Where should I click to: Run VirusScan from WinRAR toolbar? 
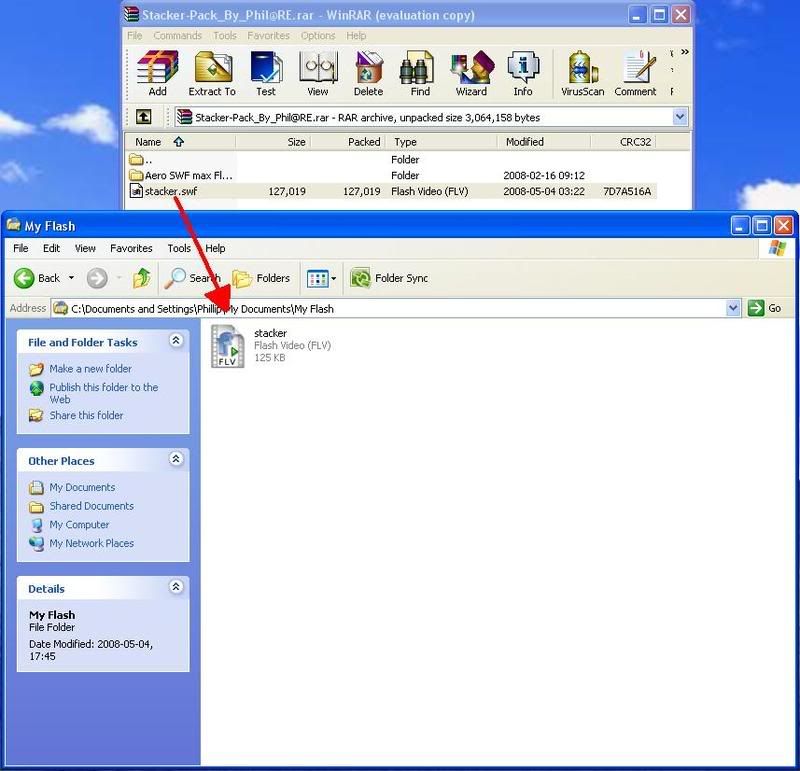tap(583, 73)
